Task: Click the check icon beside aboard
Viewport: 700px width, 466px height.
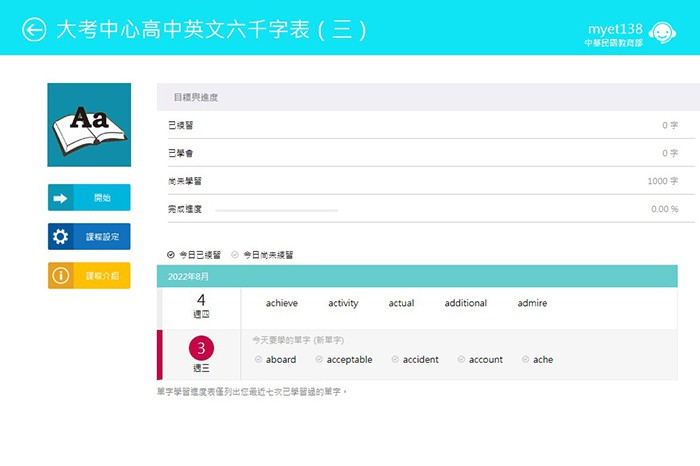Action: pos(258,360)
